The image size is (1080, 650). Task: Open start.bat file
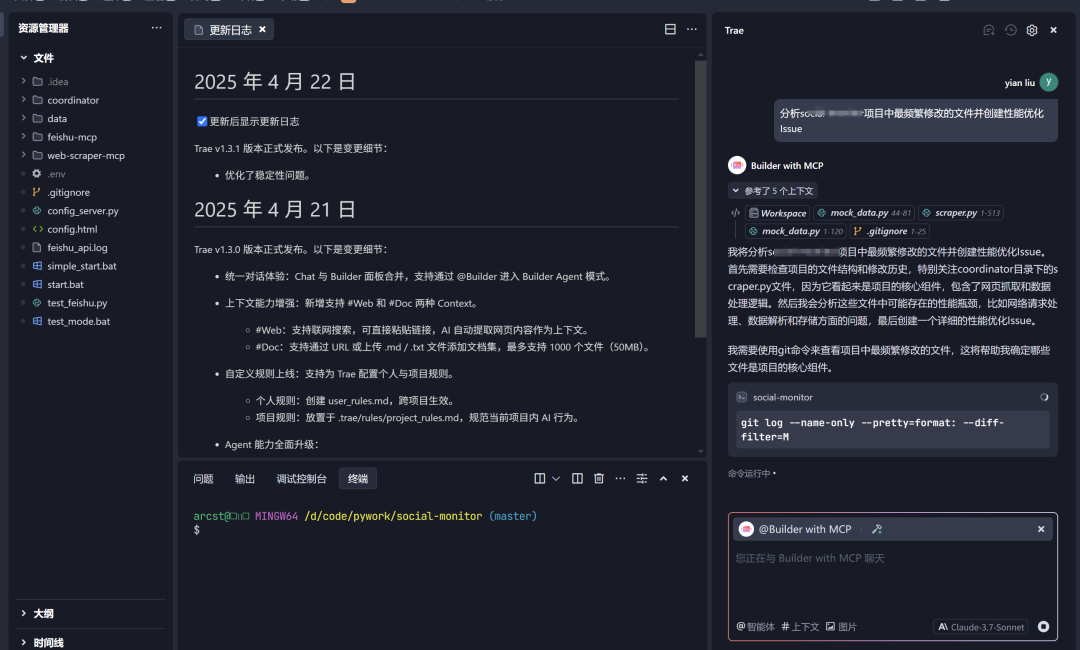point(65,284)
